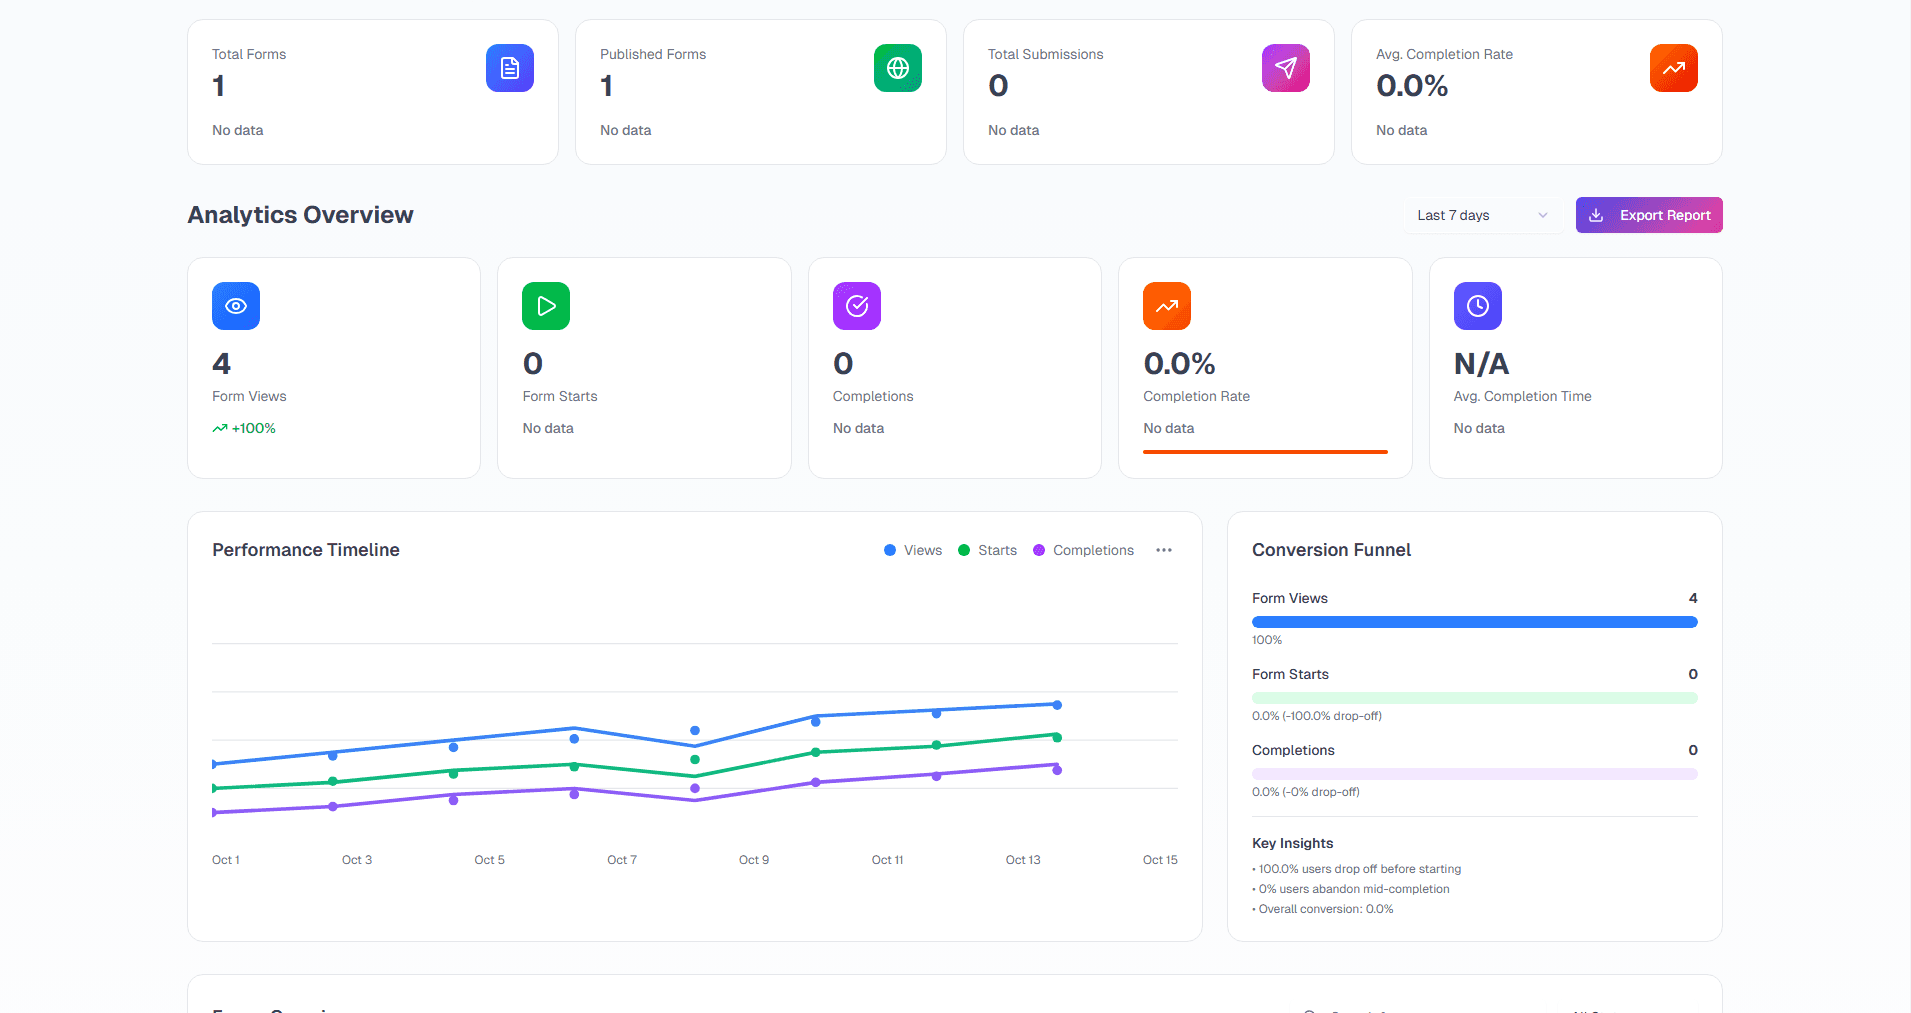
Task: Click the Analytics Overview heading
Action: tap(300, 215)
